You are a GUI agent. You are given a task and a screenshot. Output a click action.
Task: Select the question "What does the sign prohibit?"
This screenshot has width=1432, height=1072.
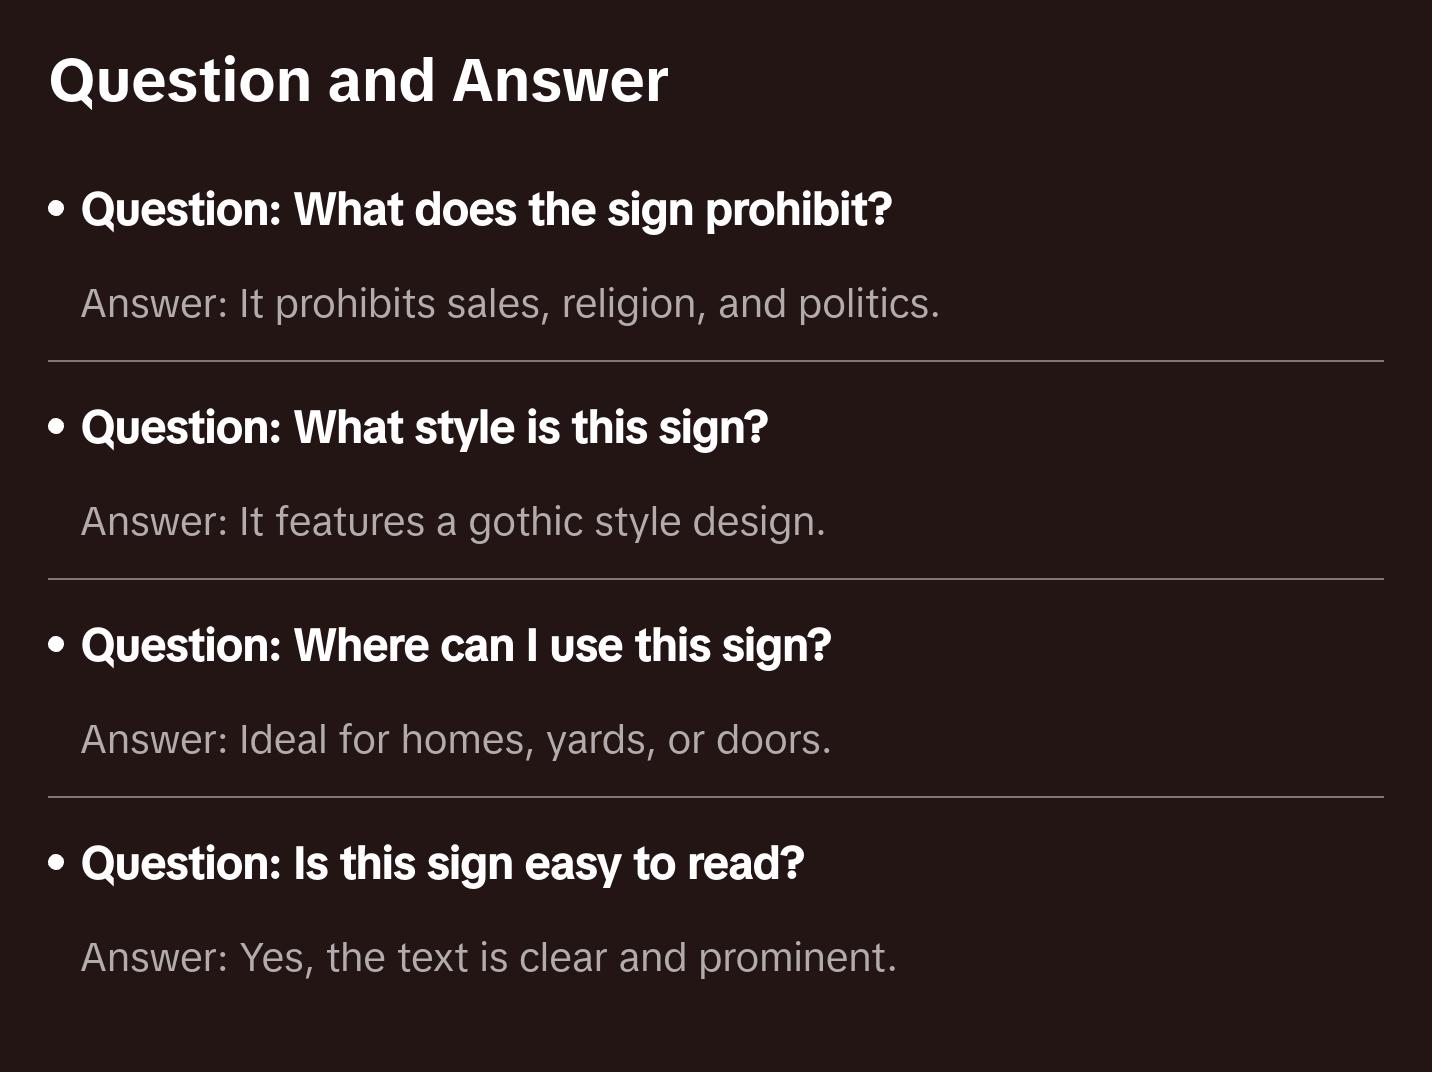coord(486,210)
